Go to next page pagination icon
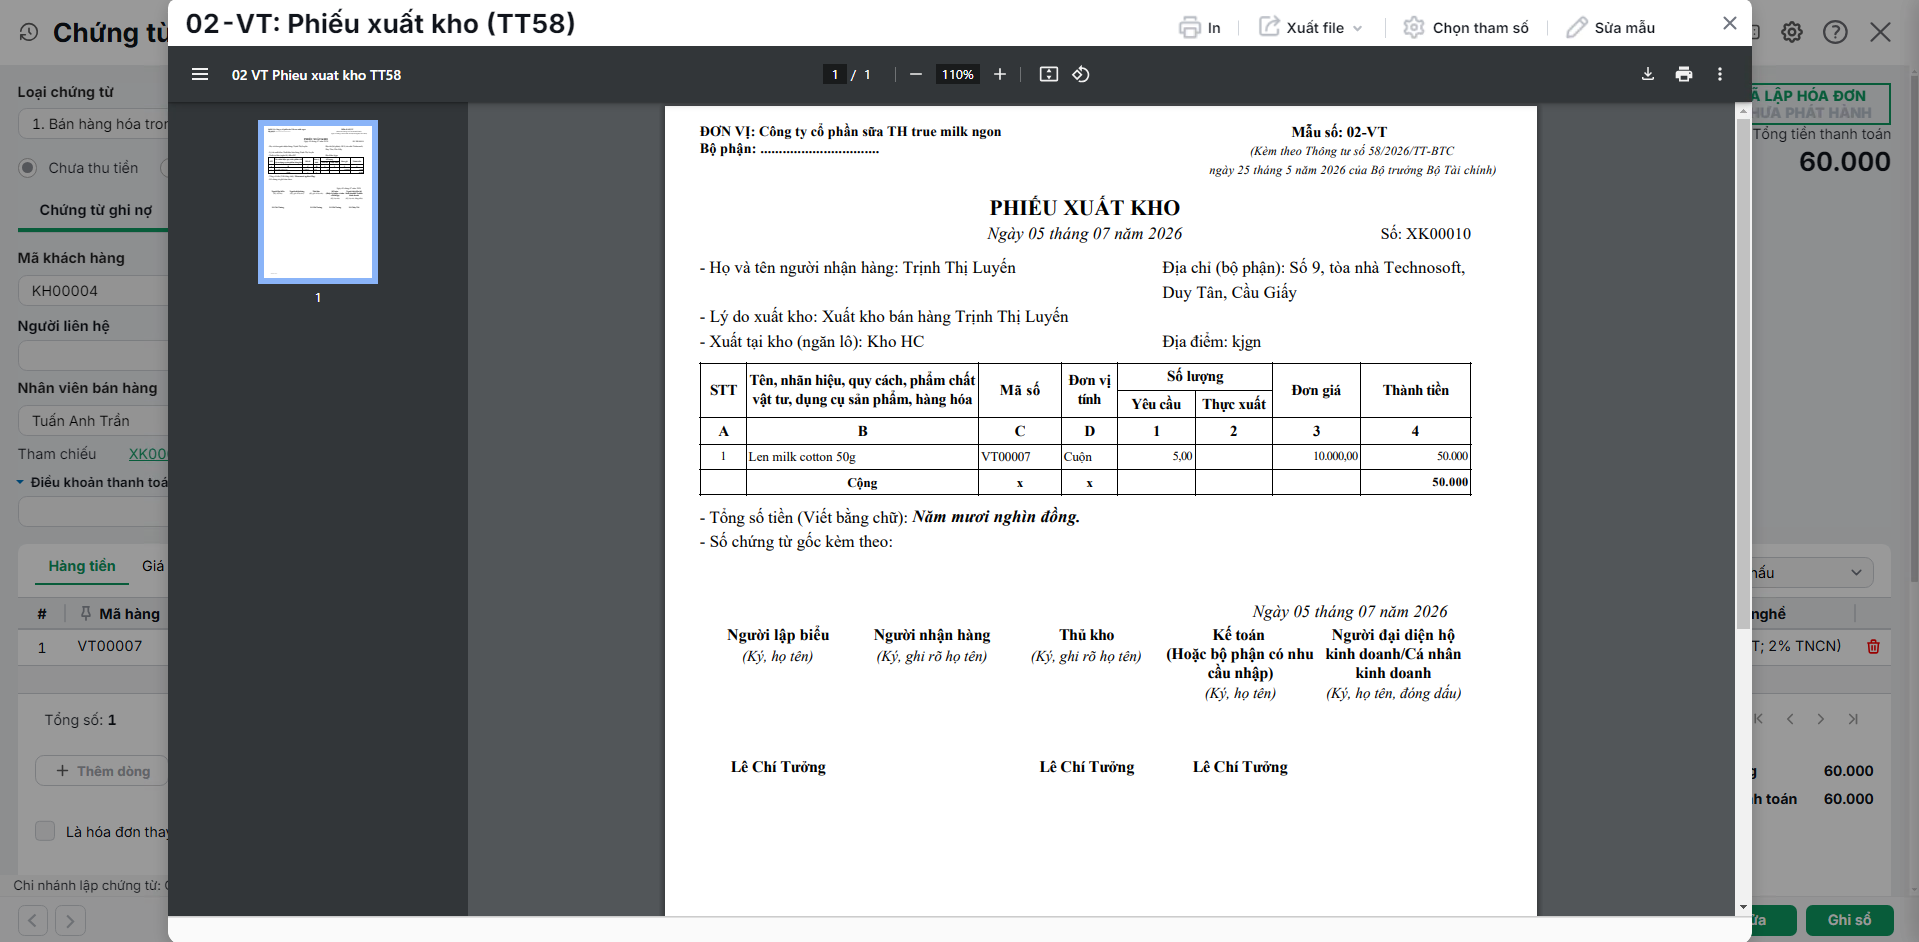 click(x=1821, y=719)
